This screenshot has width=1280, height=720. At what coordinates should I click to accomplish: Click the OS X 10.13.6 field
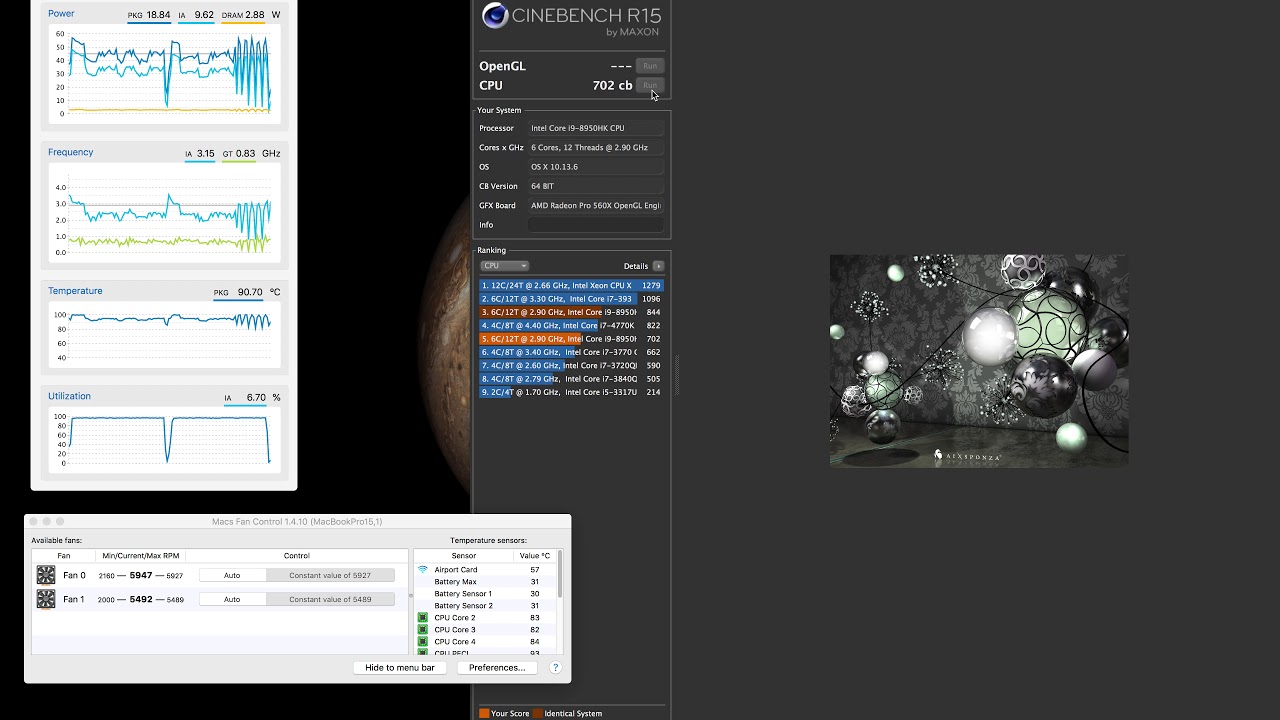(595, 167)
